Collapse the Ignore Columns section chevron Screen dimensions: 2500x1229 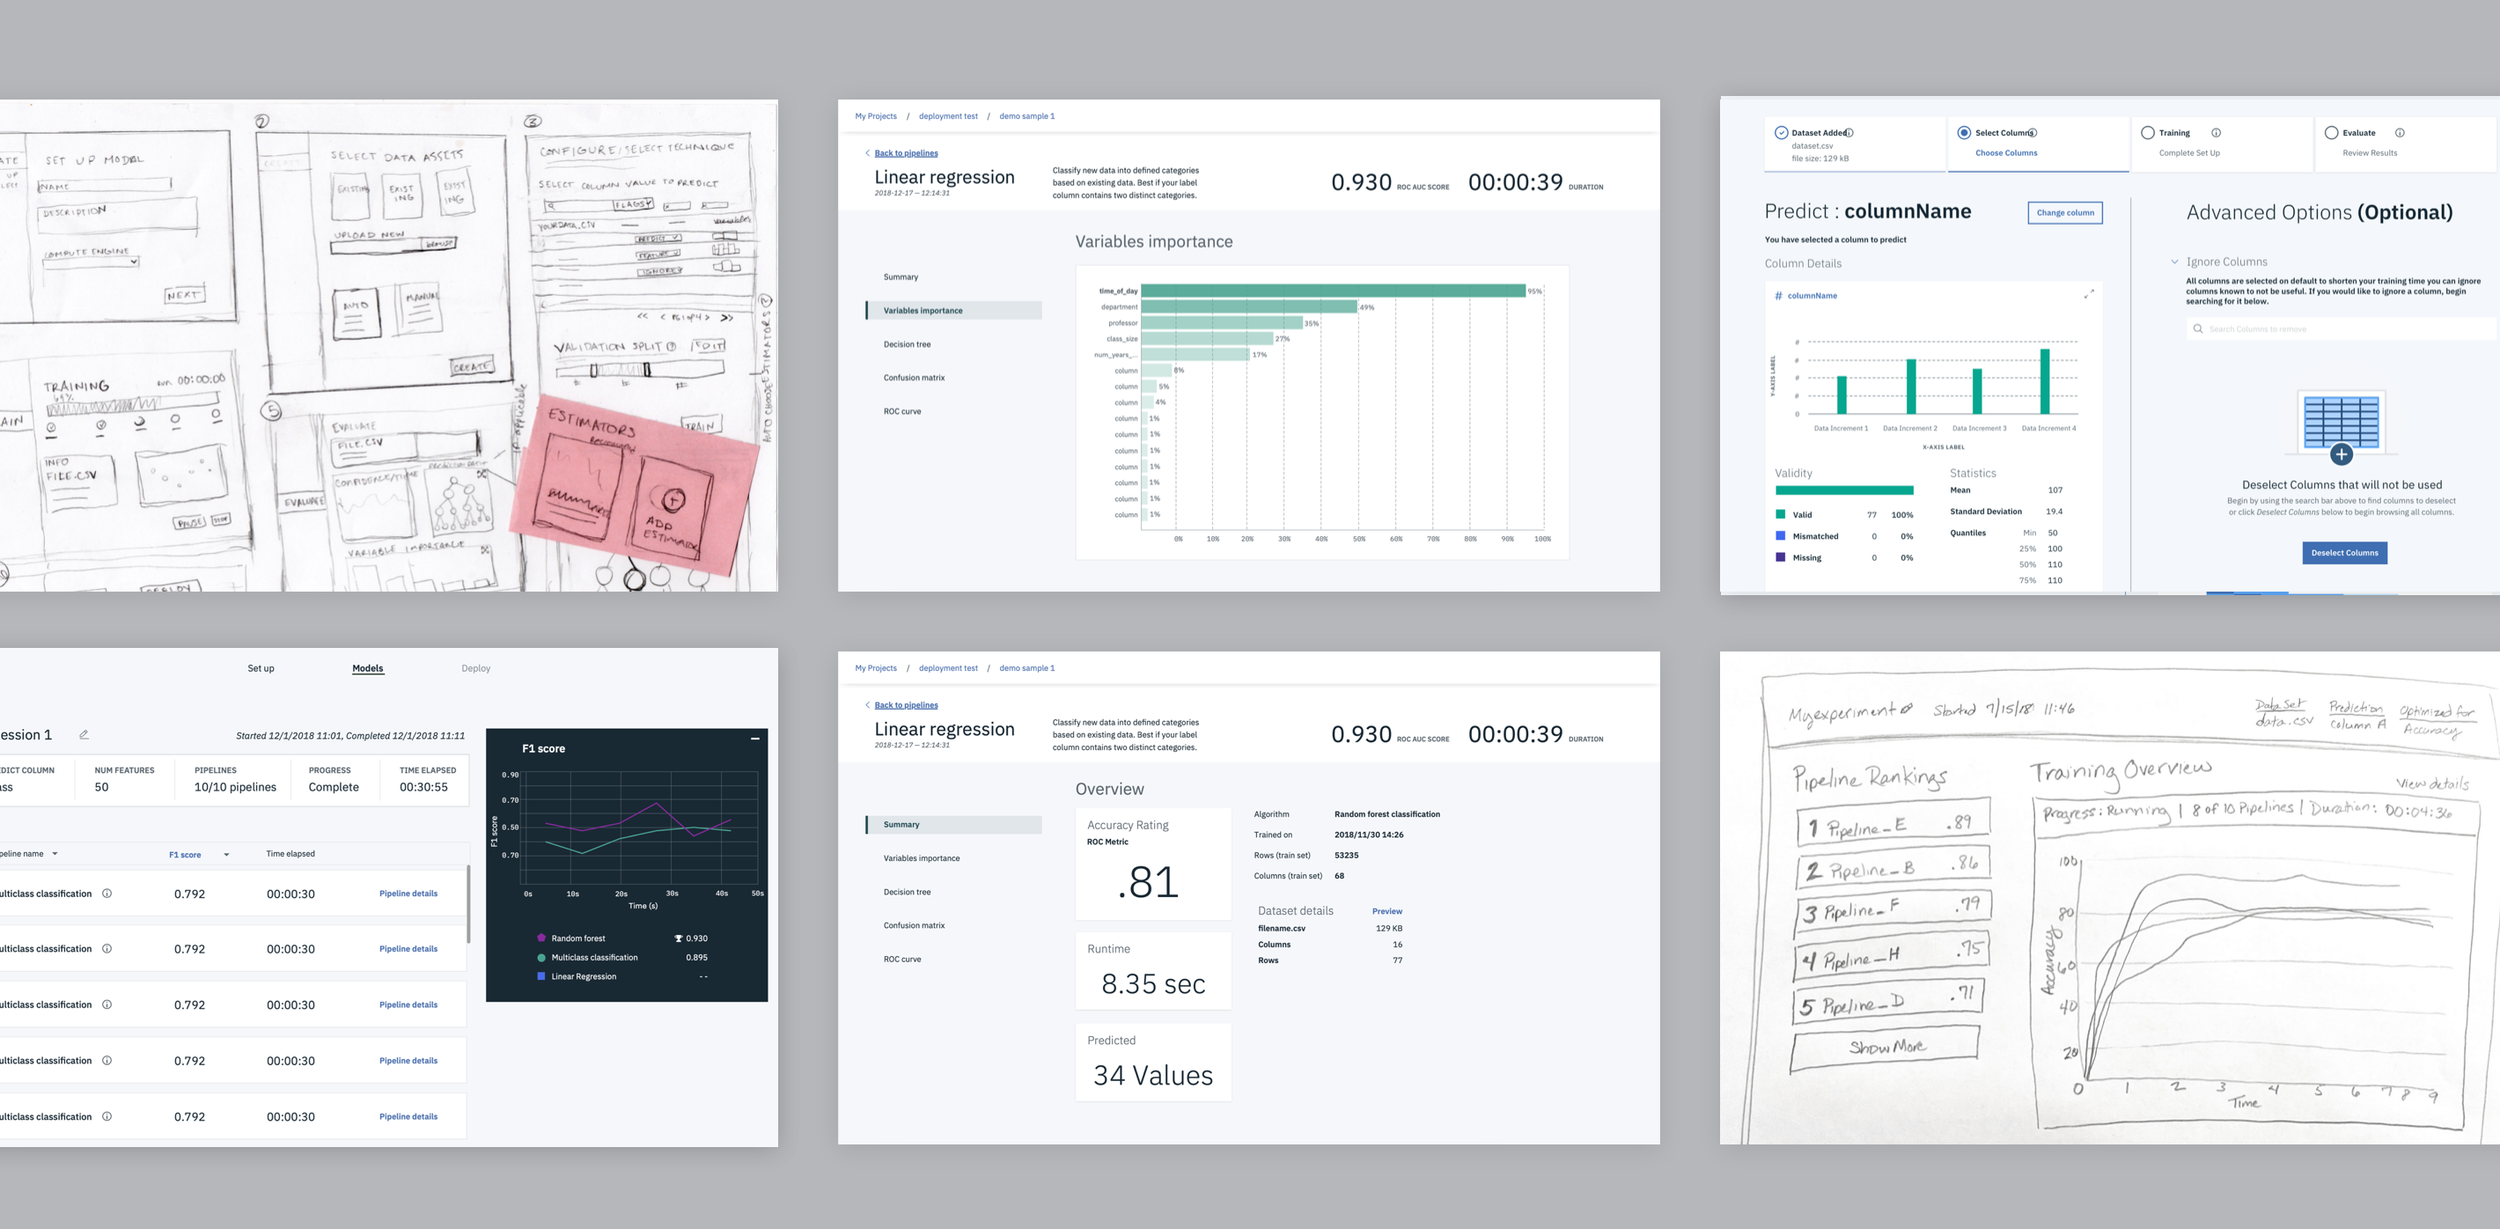point(2174,262)
